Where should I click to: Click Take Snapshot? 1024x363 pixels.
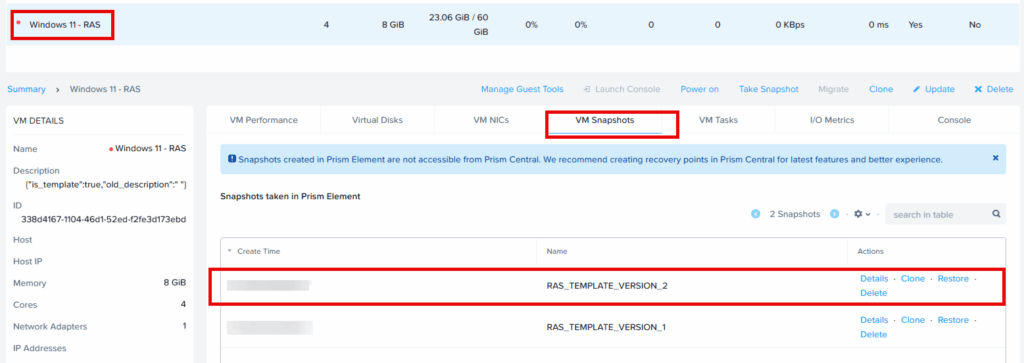[769, 89]
